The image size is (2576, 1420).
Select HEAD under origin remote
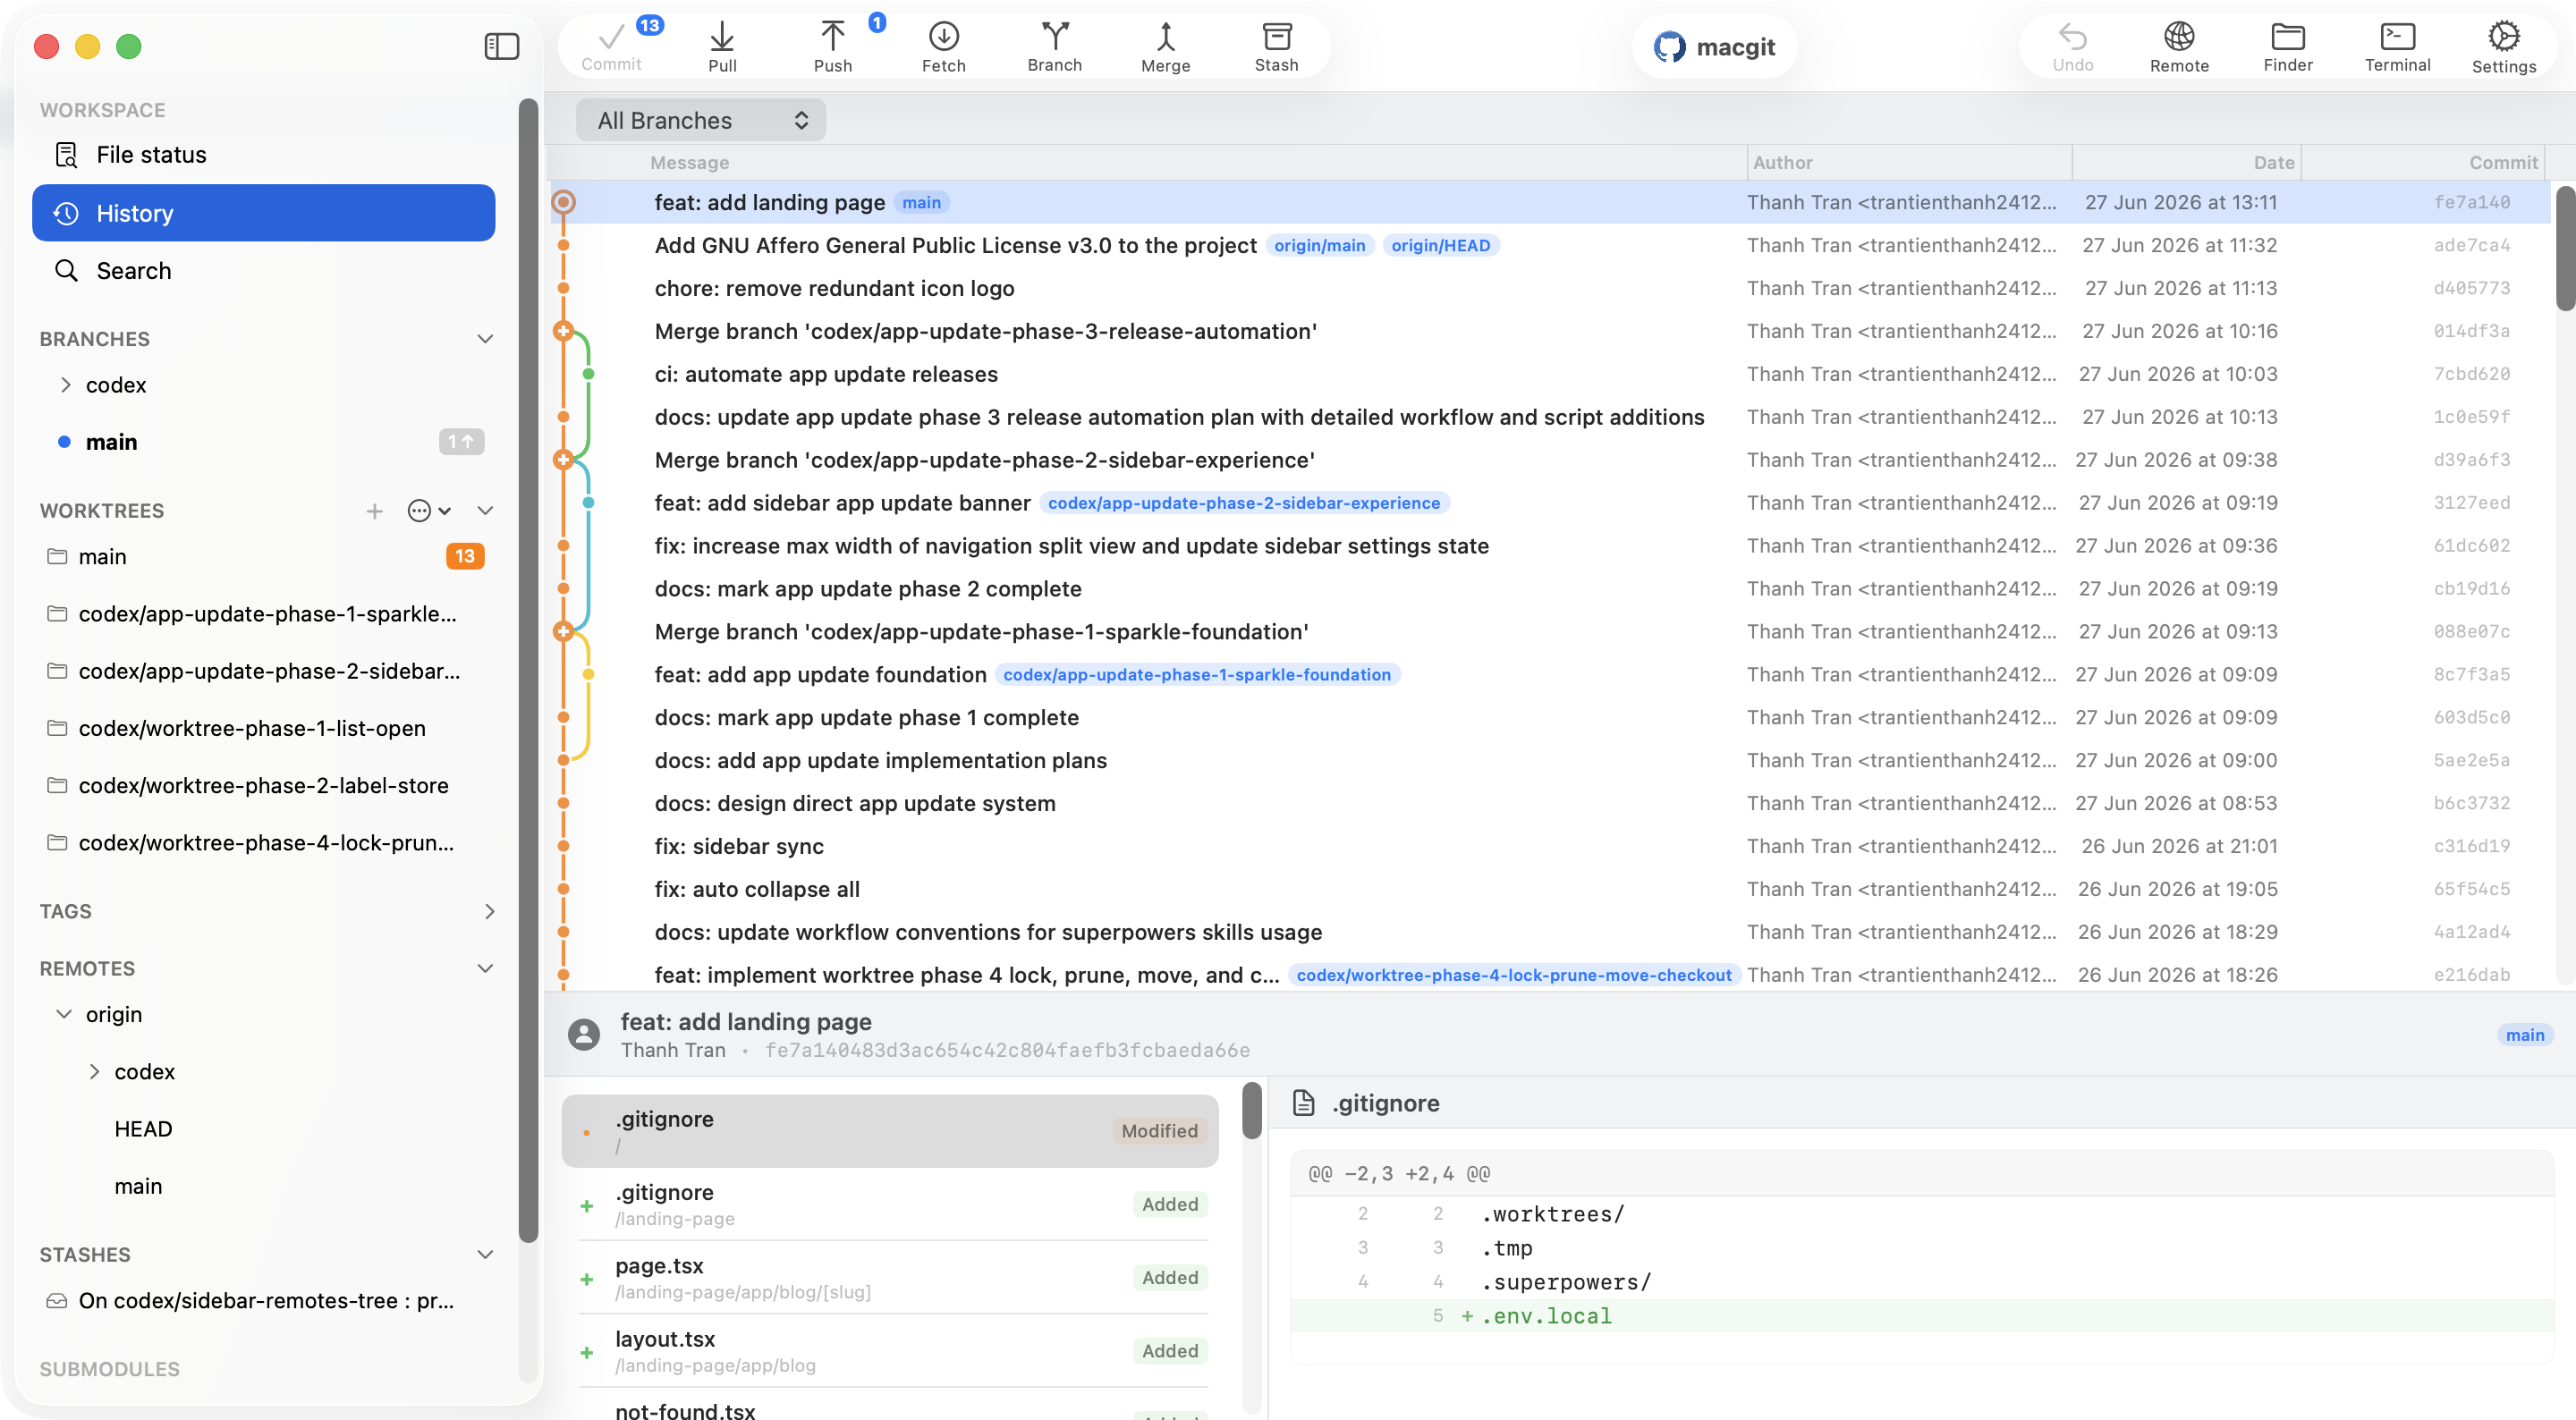[x=143, y=1129]
